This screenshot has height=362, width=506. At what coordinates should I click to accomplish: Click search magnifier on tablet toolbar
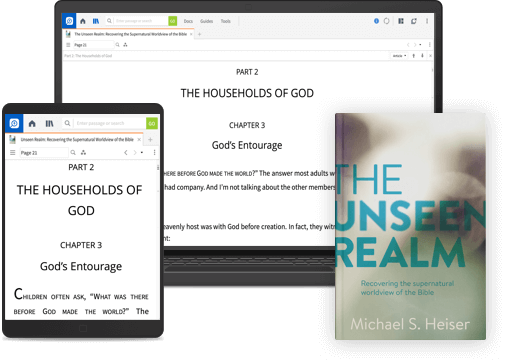tap(67, 123)
